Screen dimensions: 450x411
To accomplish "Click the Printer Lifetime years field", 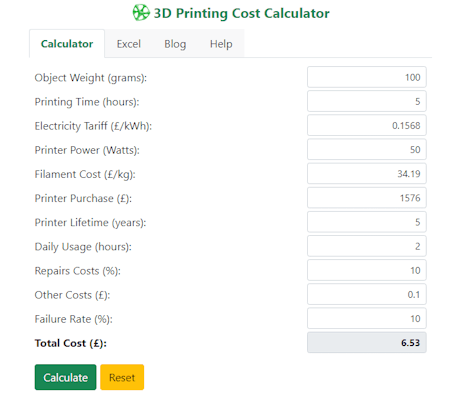I will [x=367, y=222].
